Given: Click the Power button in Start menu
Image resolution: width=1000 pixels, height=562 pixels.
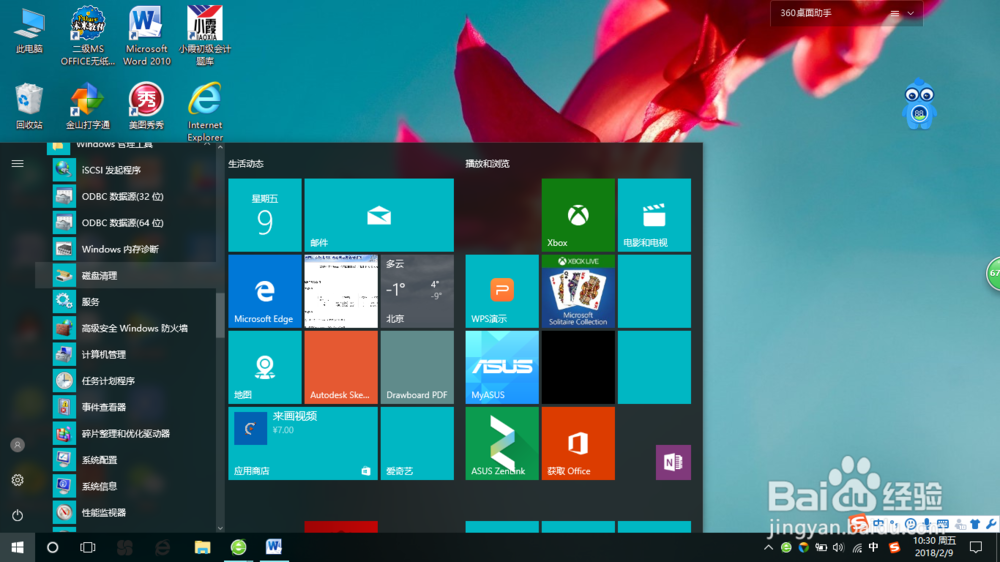Looking at the screenshot, I should coord(17,515).
